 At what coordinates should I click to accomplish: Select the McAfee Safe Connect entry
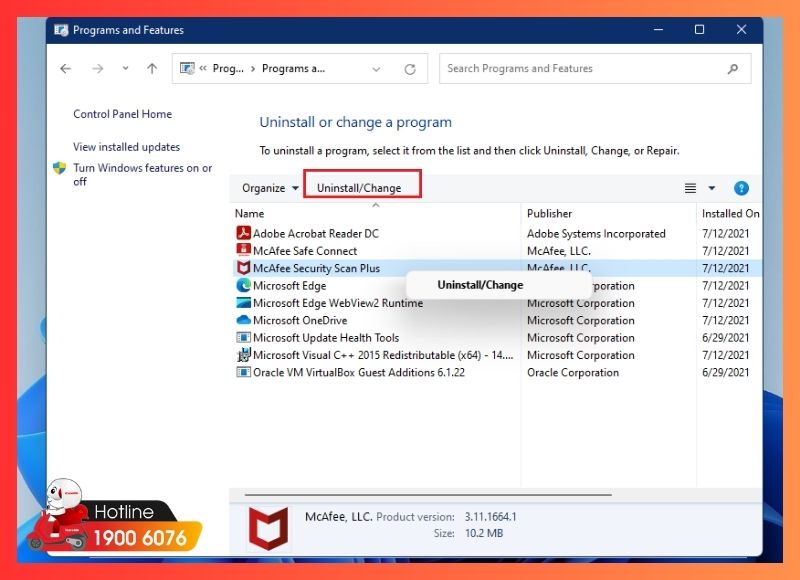(305, 251)
